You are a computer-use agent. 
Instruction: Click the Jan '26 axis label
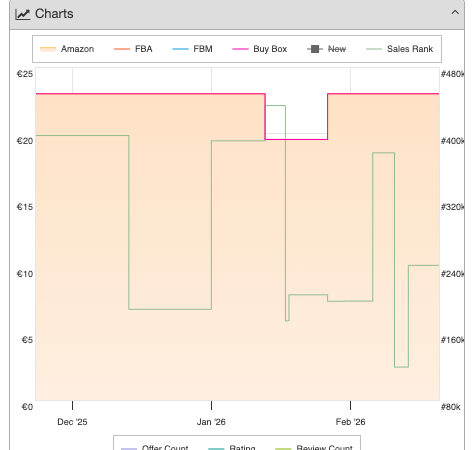211,422
